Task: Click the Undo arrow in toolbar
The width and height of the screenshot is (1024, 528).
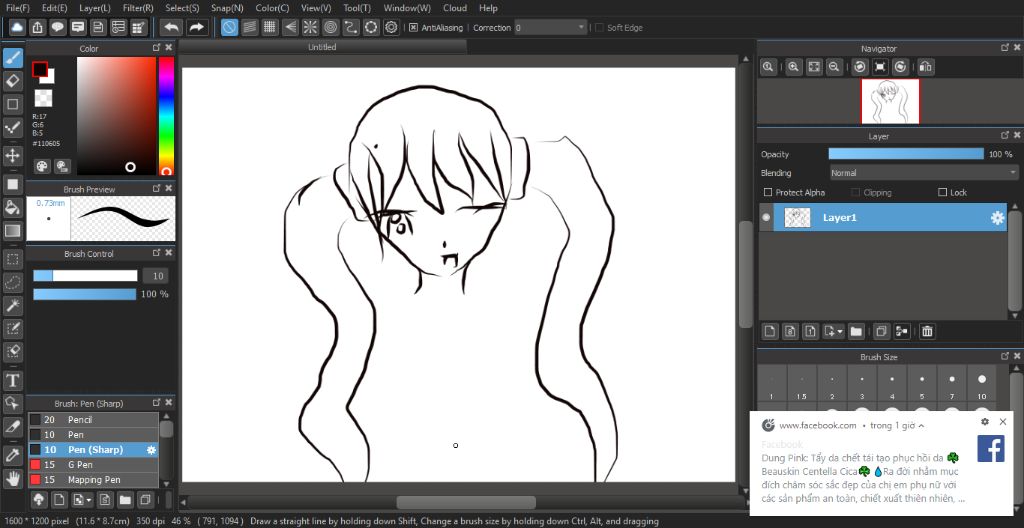Action: (x=172, y=27)
